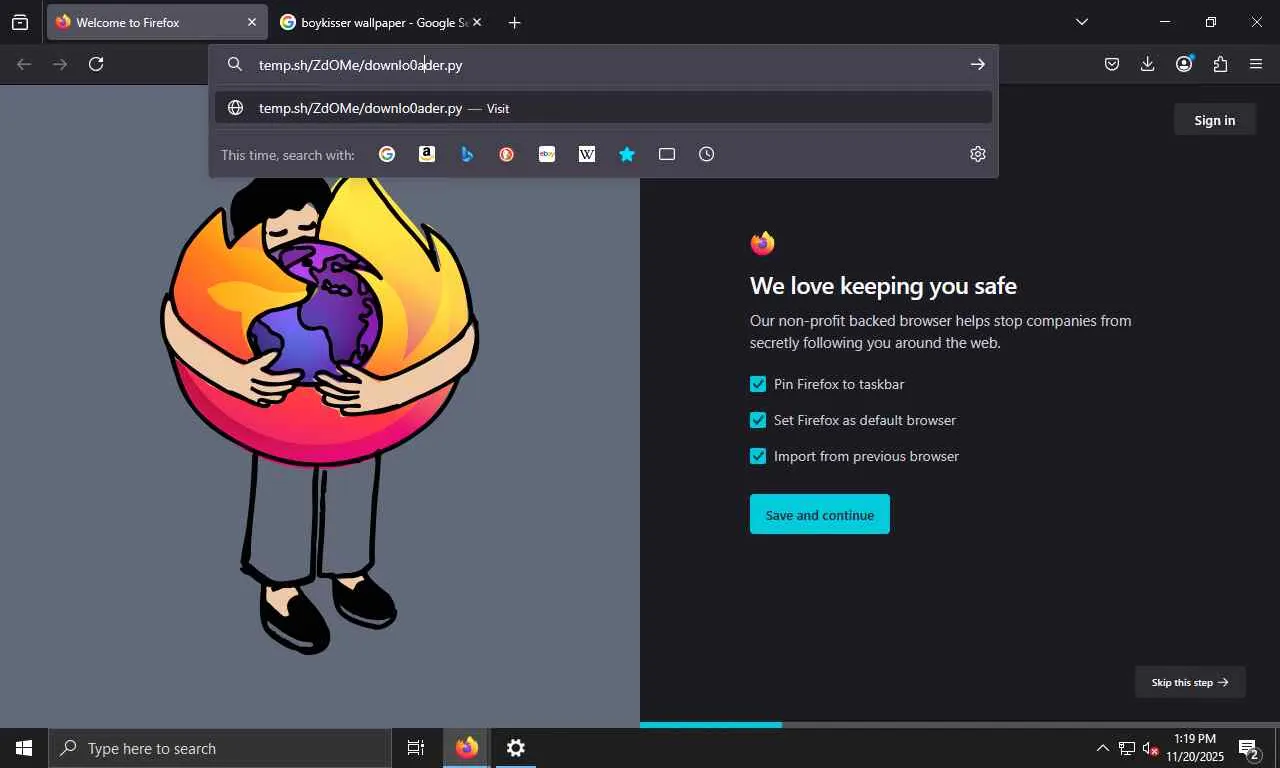The width and height of the screenshot is (1280, 768).
Task: Close the boykisser wallpaper tab
Action: point(476,22)
